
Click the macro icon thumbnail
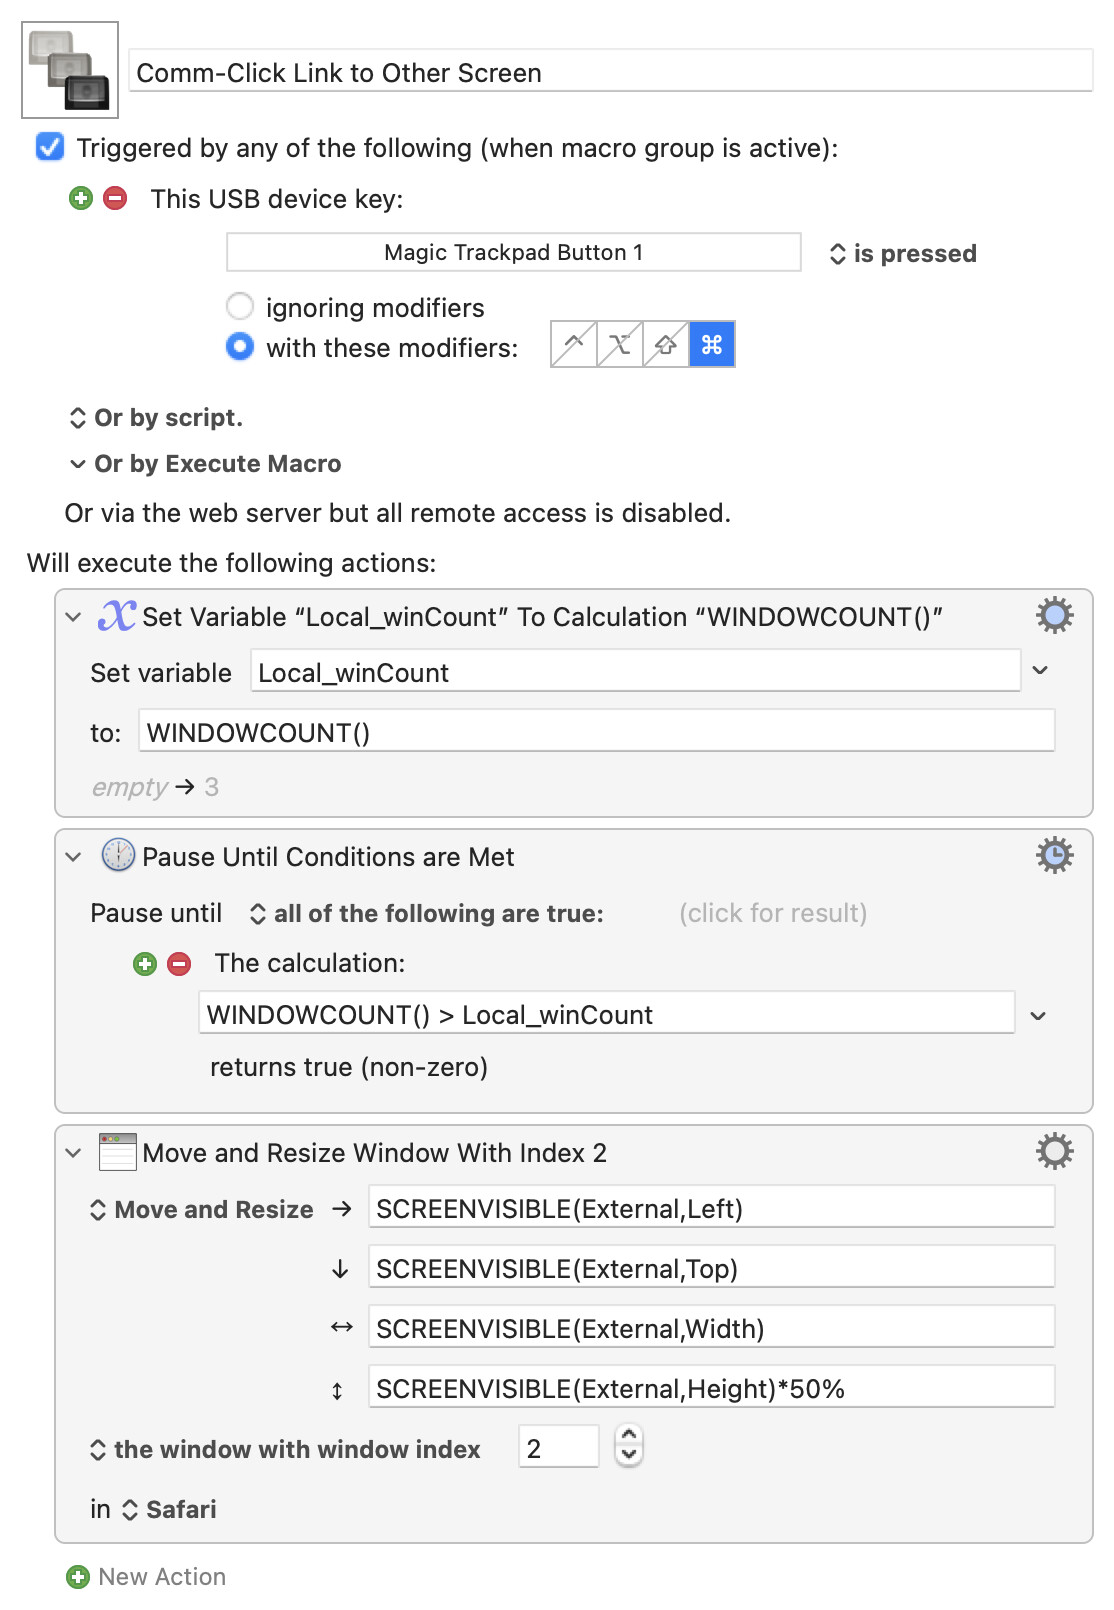tap(70, 70)
